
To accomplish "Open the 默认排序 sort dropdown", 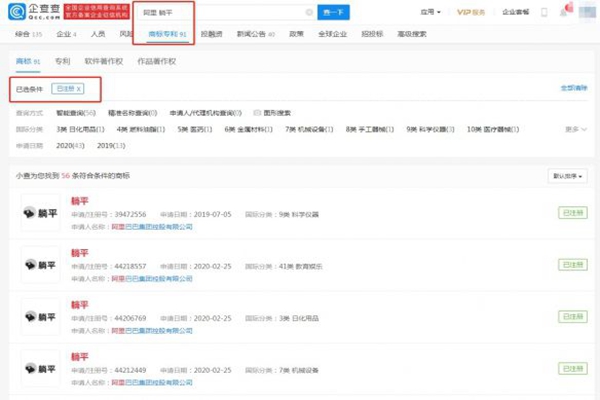I will pyautogui.click(x=567, y=175).
